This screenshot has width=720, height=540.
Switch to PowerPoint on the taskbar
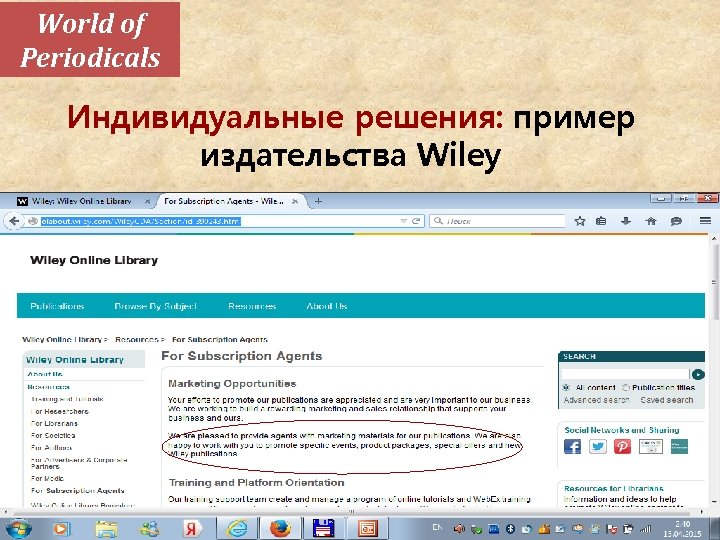(x=367, y=529)
